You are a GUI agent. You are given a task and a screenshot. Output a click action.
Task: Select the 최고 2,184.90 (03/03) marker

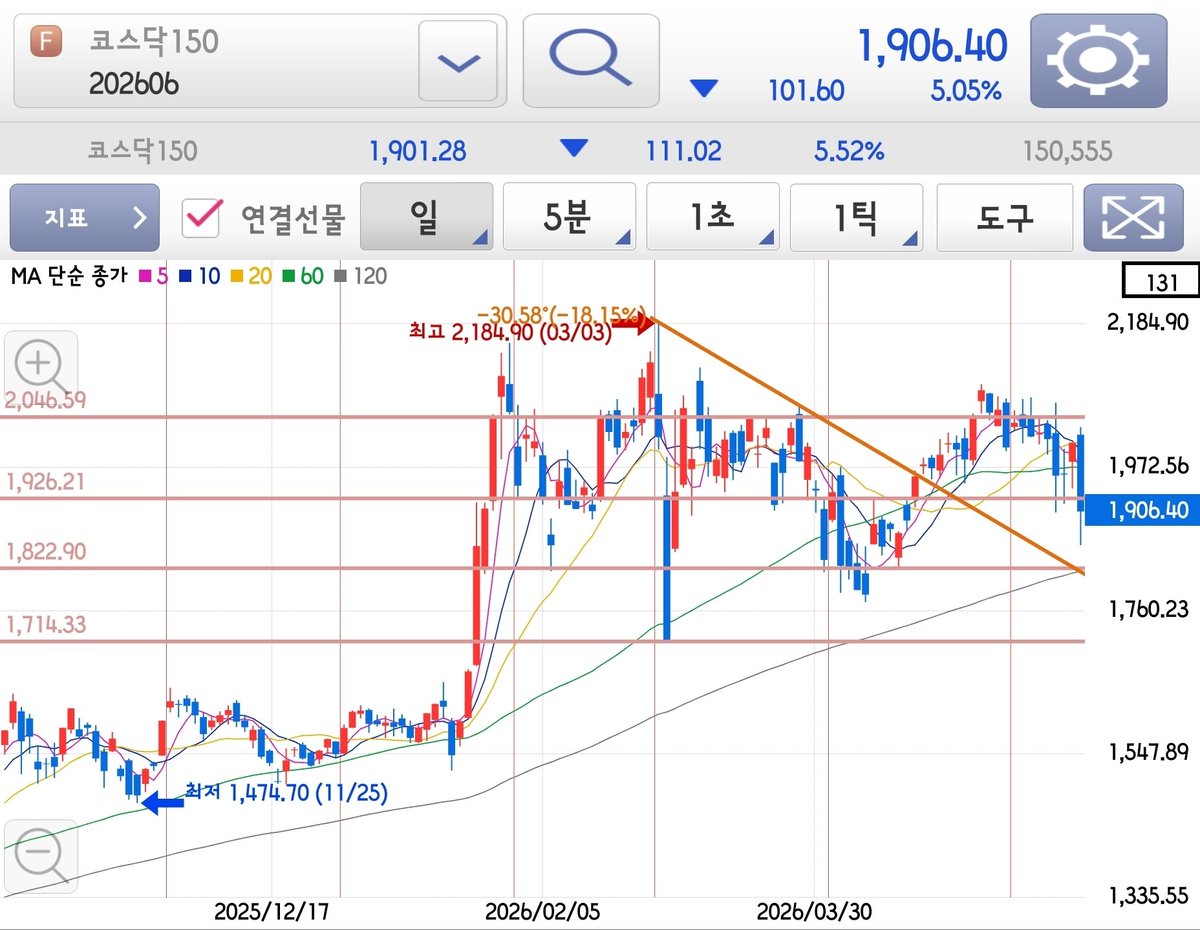(x=510, y=333)
